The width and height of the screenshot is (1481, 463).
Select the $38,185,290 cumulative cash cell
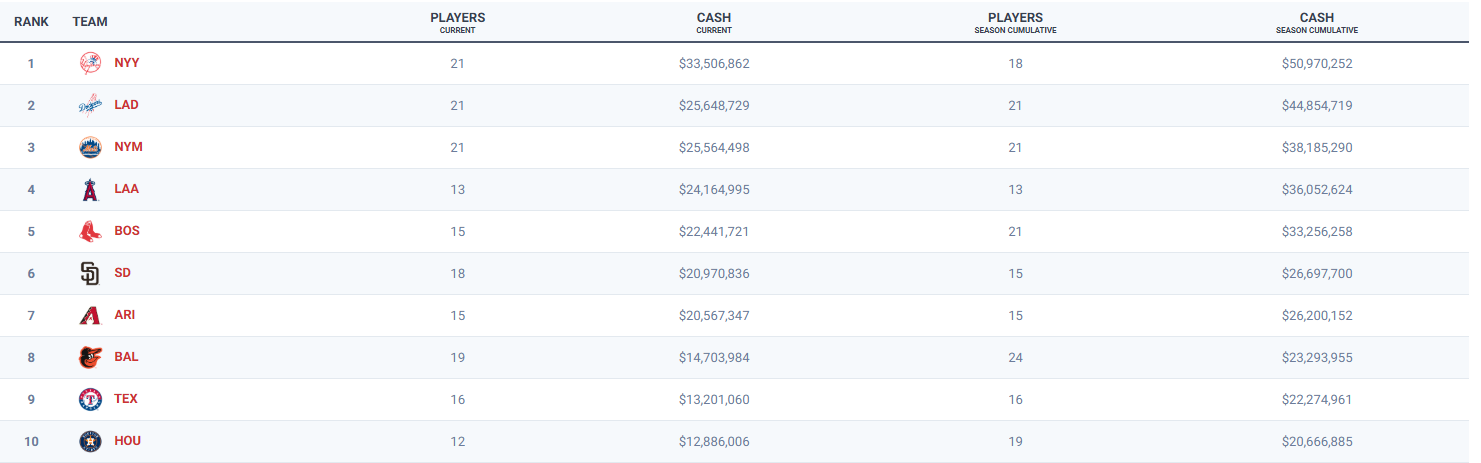pyautogui.click(x=1317, y=147)
